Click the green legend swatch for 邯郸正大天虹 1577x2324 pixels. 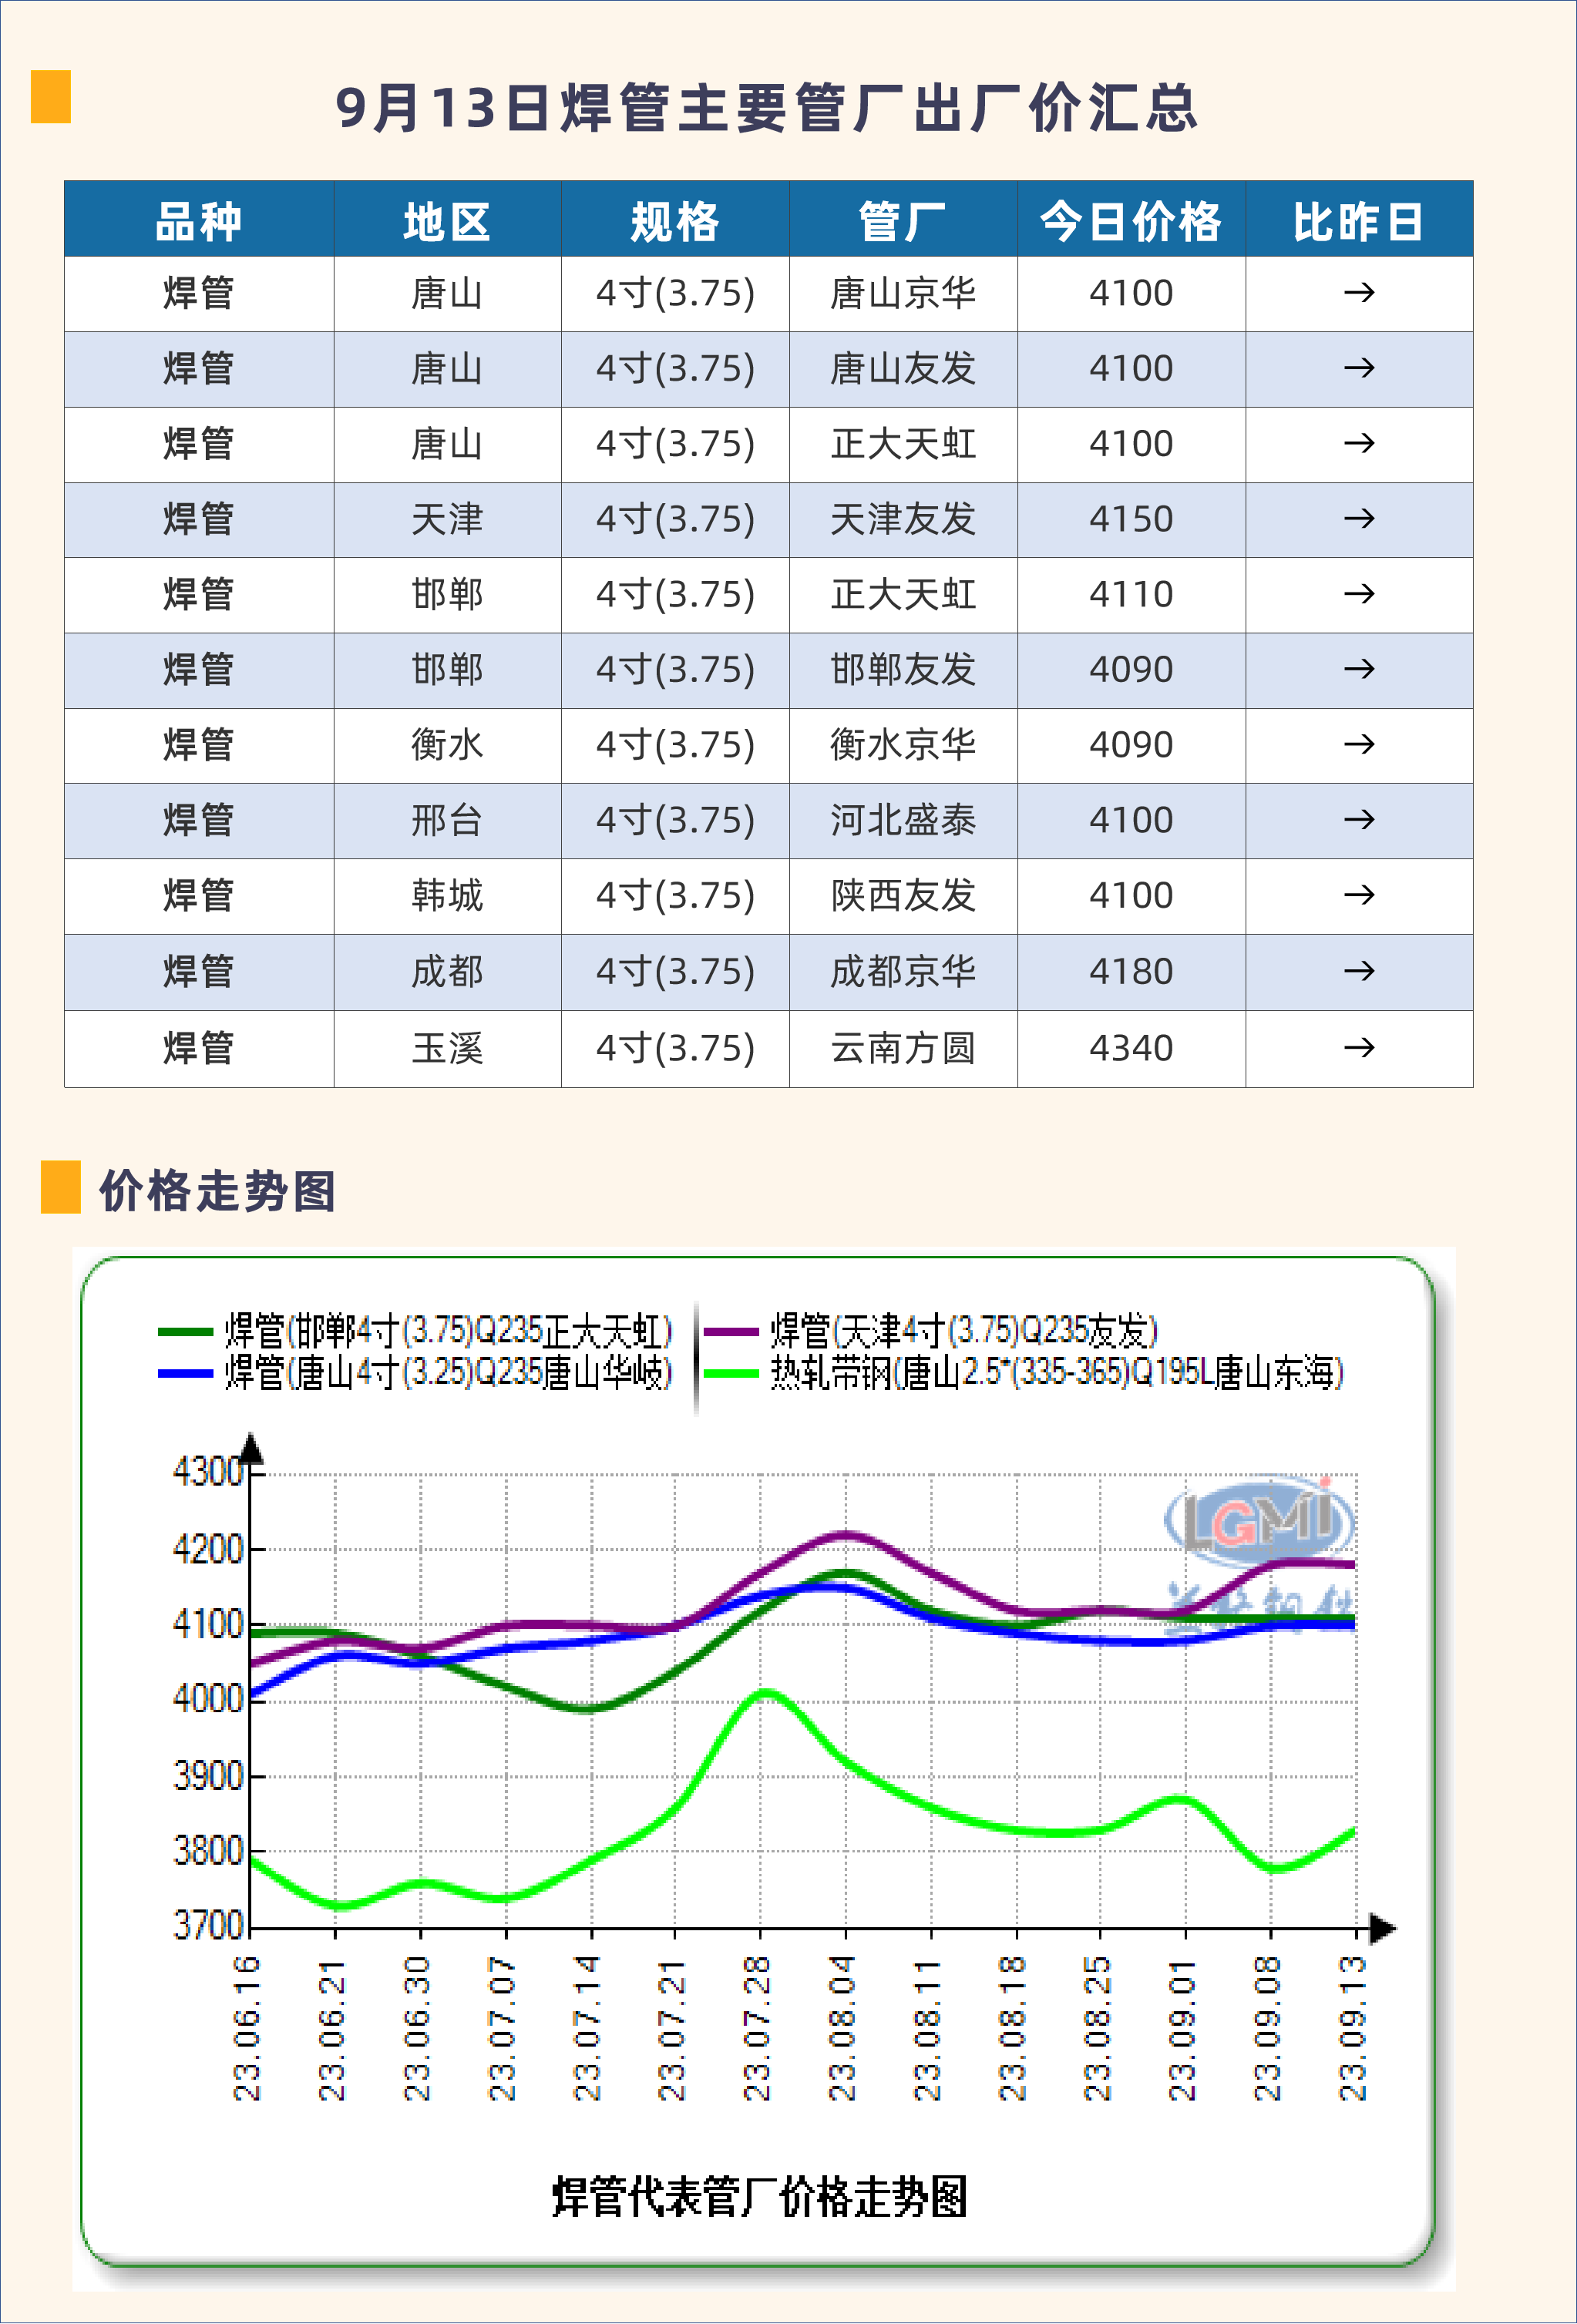click(185, 1332)
